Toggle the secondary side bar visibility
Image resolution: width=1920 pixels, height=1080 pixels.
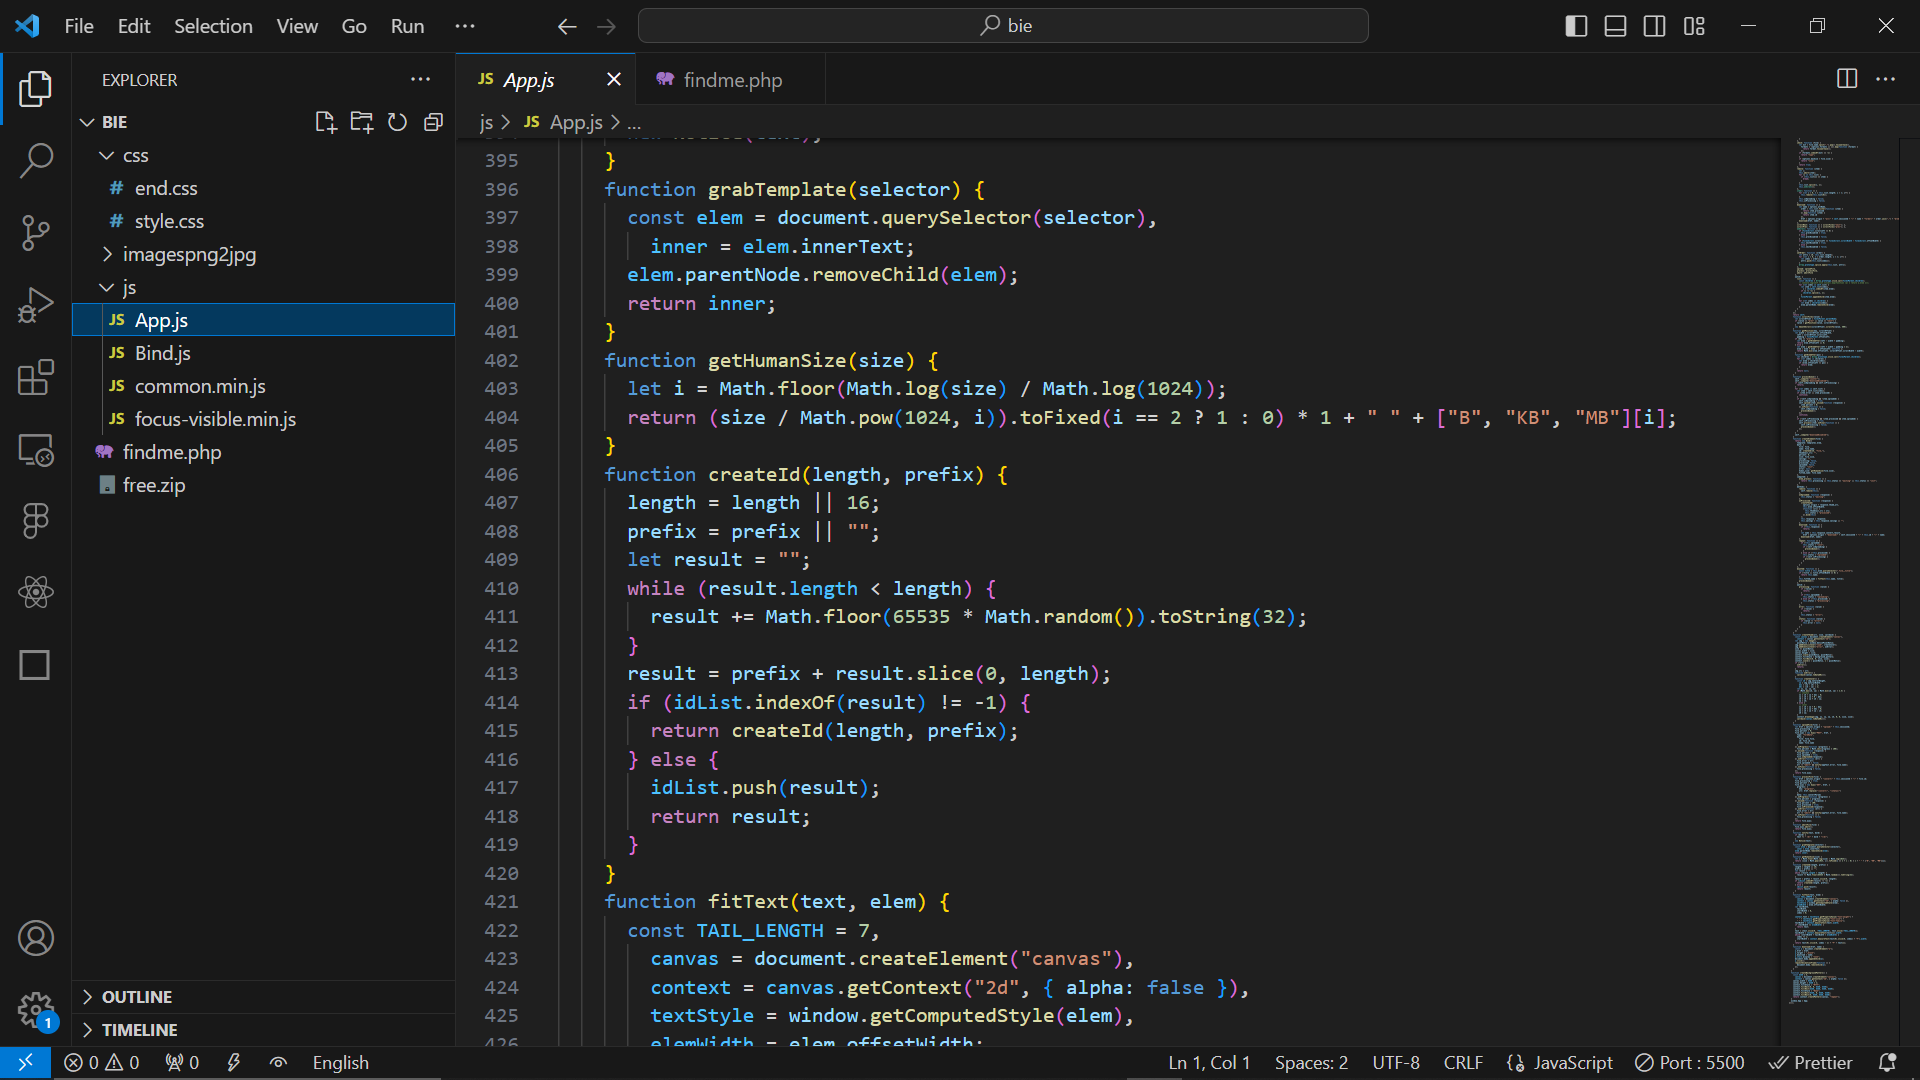tap(1654, 26)
